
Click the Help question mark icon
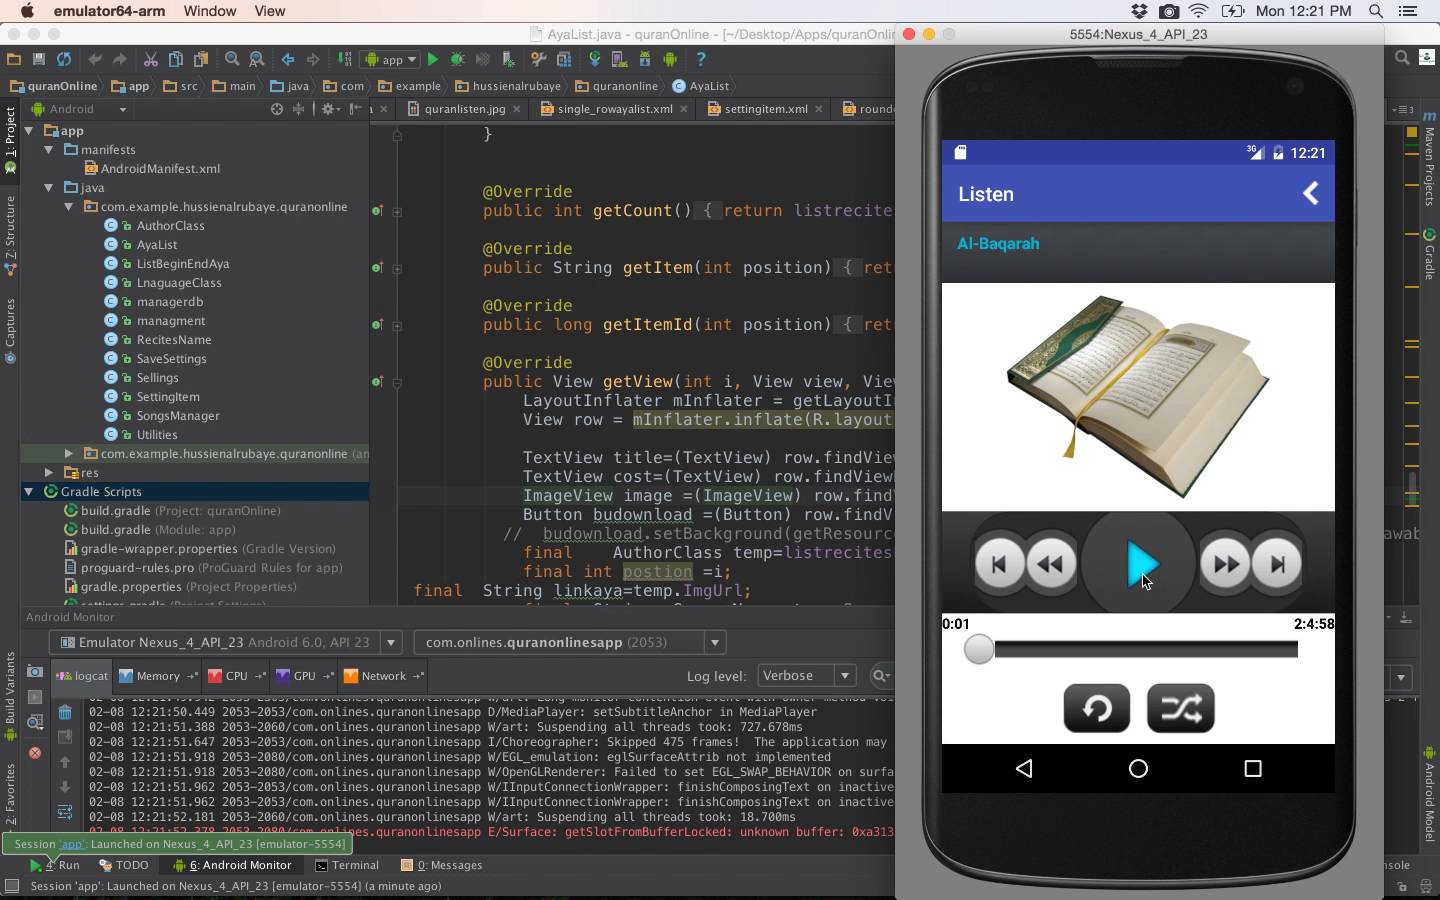coord(701,60)
